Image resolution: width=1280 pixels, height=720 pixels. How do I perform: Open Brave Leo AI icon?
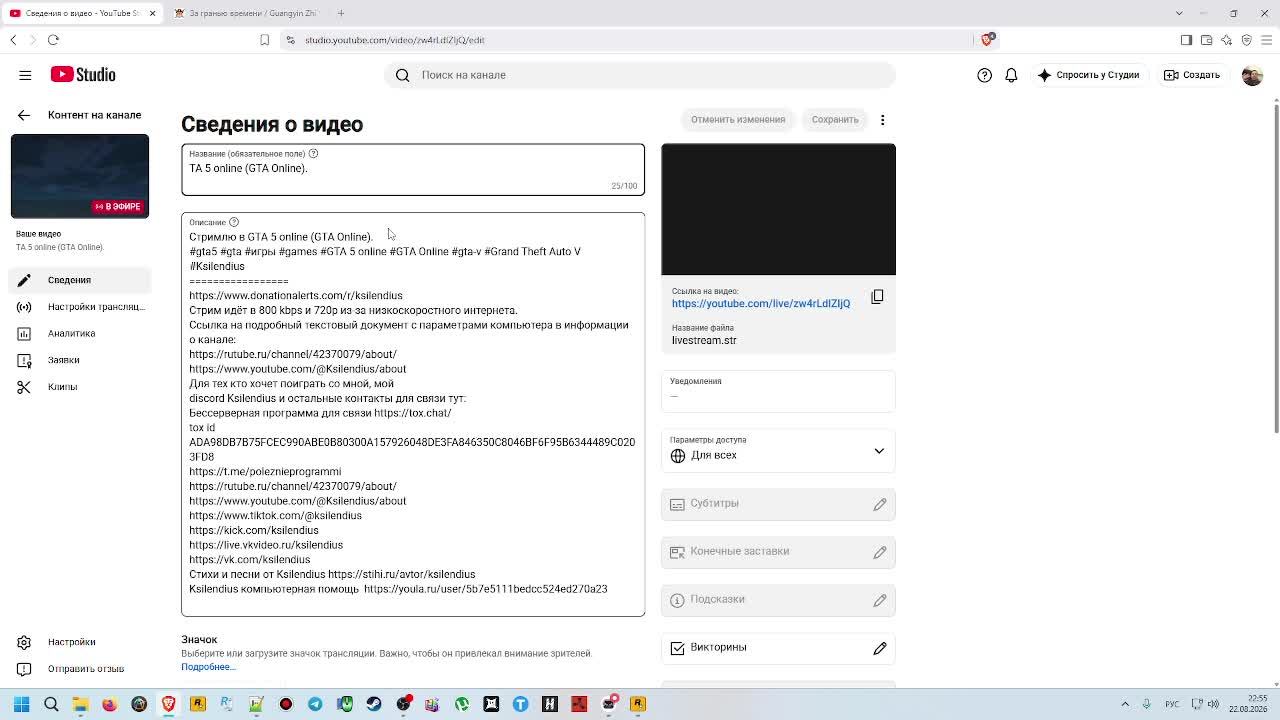pos(1226,40)
